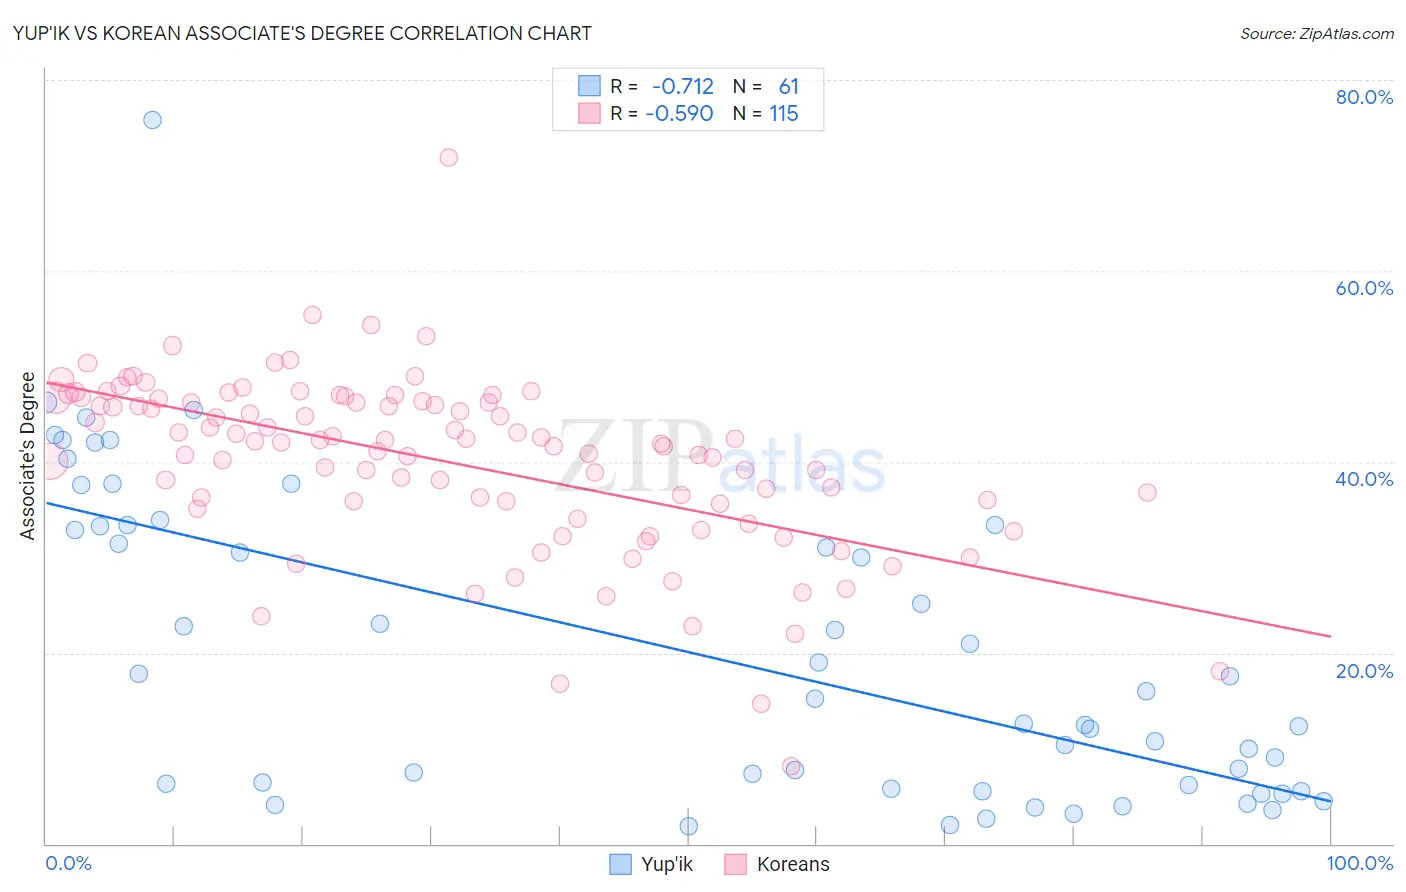The width and height of the screenshot is (1406, 892).
Task: Click the pink Koreans legend swatch
Action: click(x=736, y=864)
